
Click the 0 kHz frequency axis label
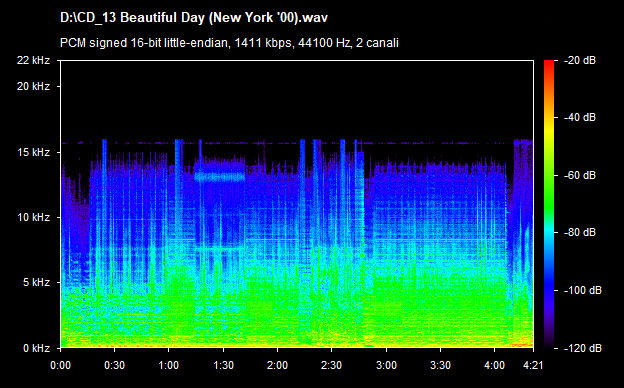(36, 348)
